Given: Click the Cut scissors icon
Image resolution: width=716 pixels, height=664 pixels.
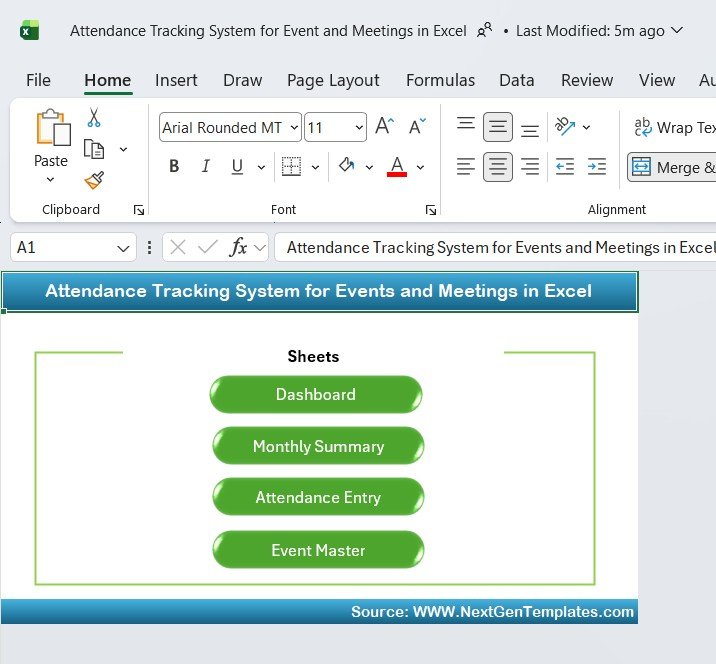Looking at the screenshot, I should [x=94, y=118].
